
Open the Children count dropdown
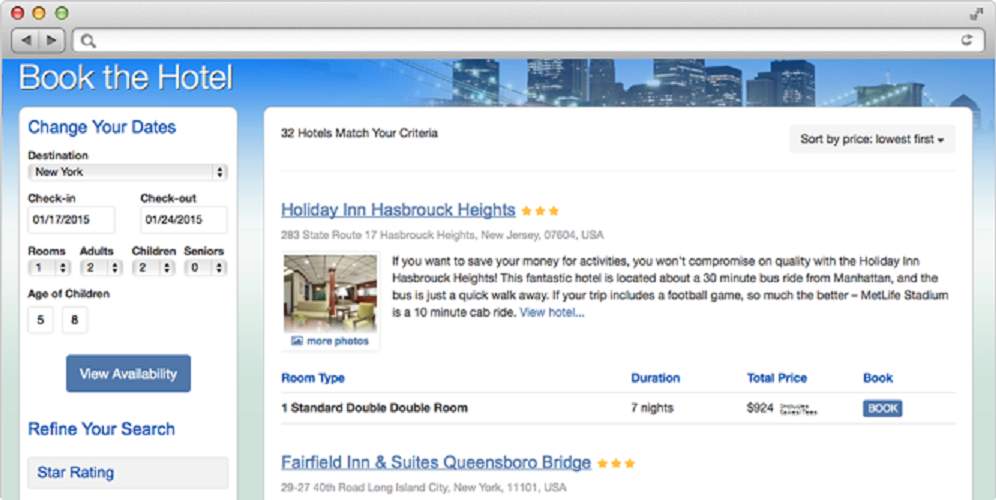(153, 268)
